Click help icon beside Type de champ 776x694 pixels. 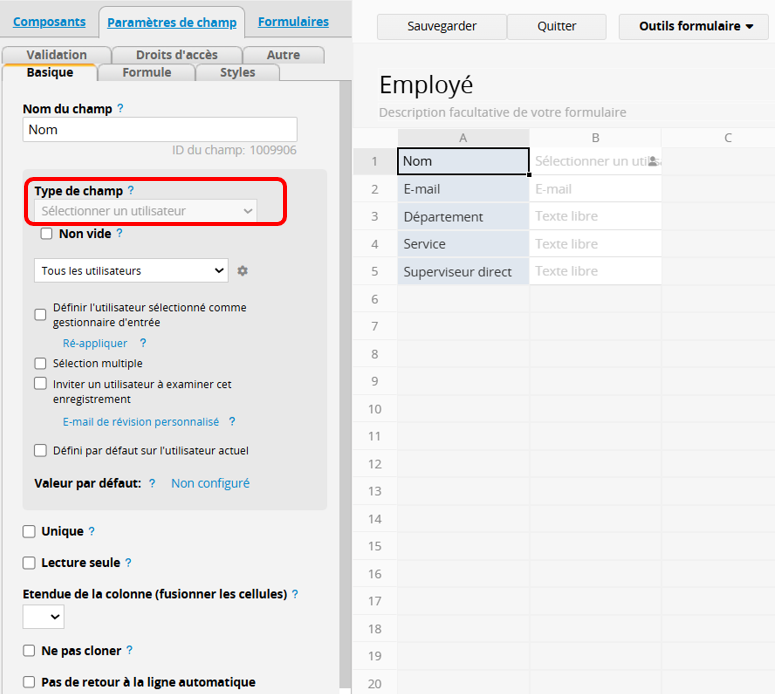tap(131, 190)
